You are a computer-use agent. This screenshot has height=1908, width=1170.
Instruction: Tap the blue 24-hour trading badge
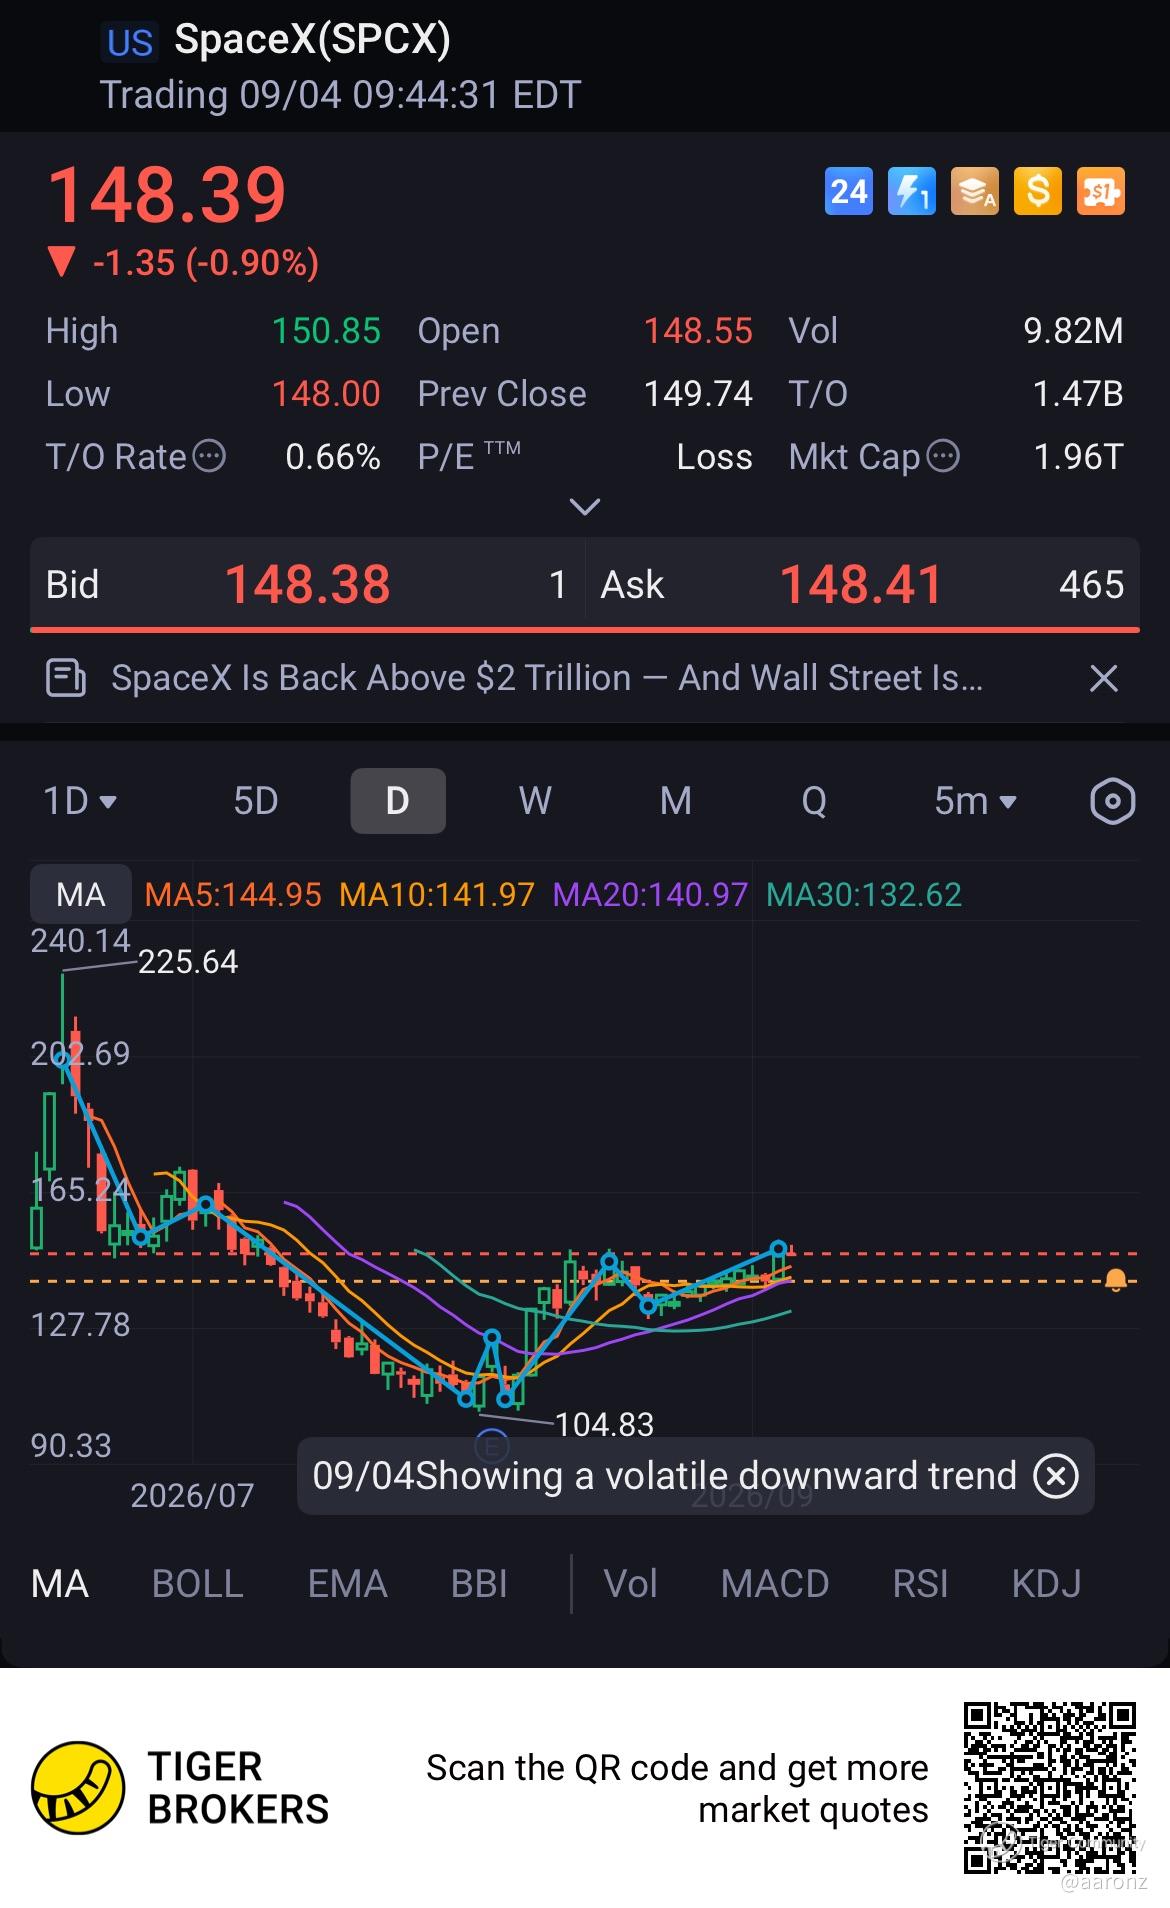(x=849, y=191)
